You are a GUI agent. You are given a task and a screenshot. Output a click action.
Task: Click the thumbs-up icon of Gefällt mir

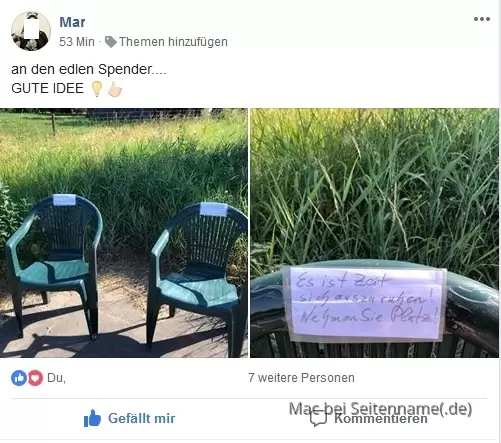[92, 418]
